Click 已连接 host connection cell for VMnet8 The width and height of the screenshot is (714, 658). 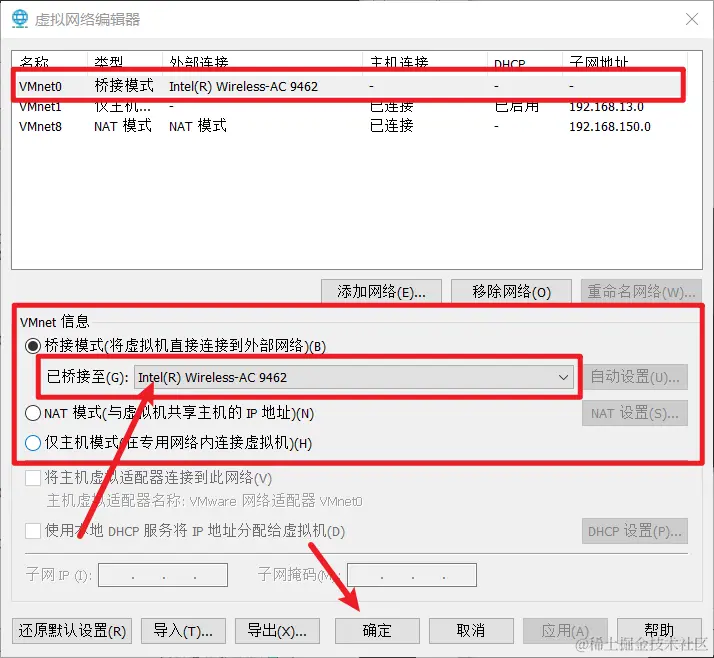point(391,126)
